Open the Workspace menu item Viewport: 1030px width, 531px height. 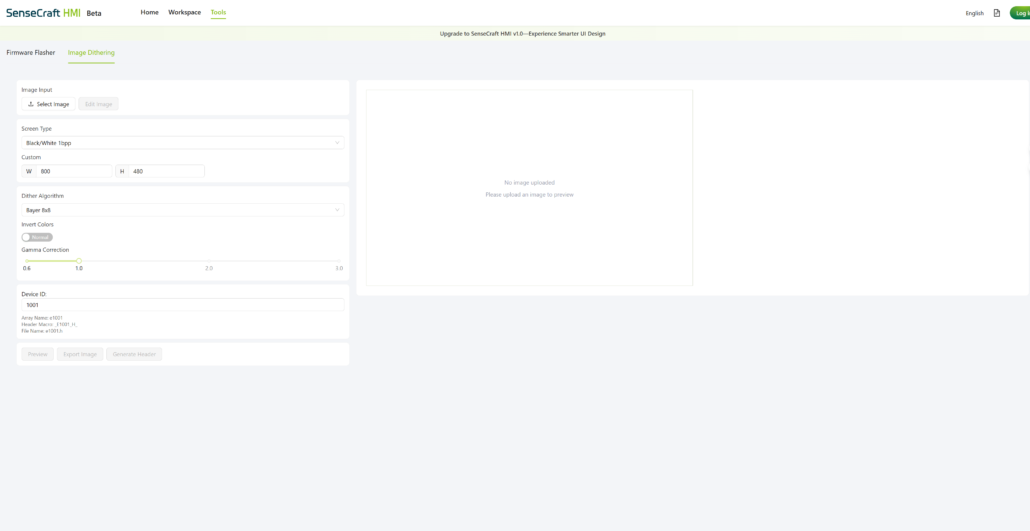click(x=184, y=12)
